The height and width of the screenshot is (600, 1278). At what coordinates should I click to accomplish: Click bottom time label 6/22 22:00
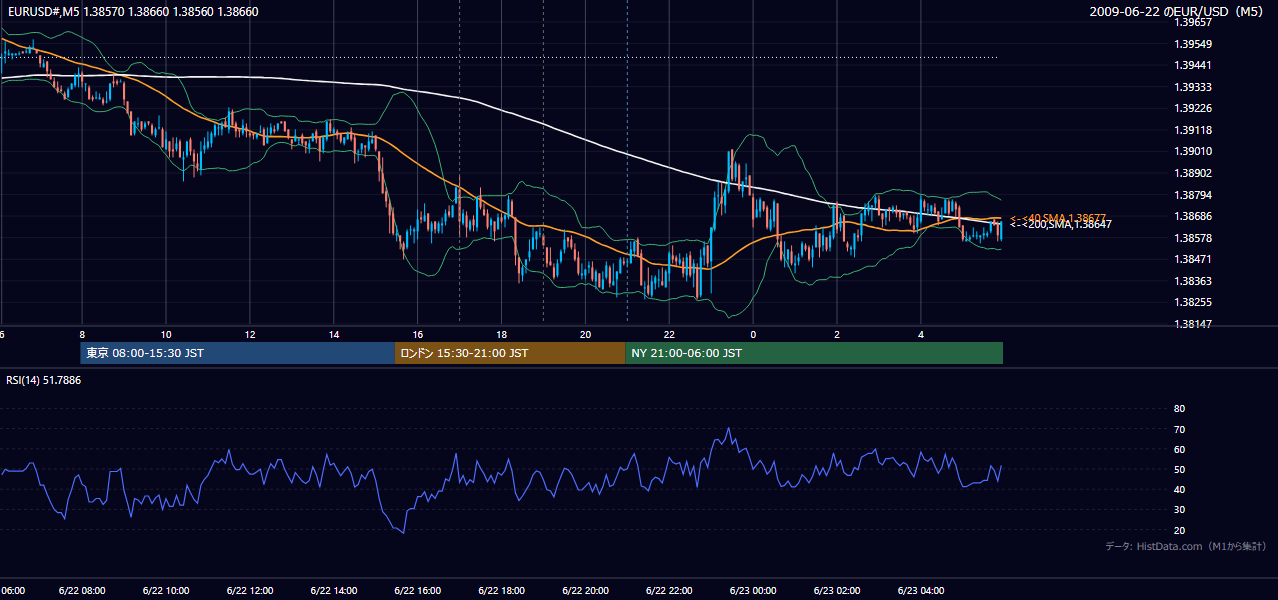[670, 590]
